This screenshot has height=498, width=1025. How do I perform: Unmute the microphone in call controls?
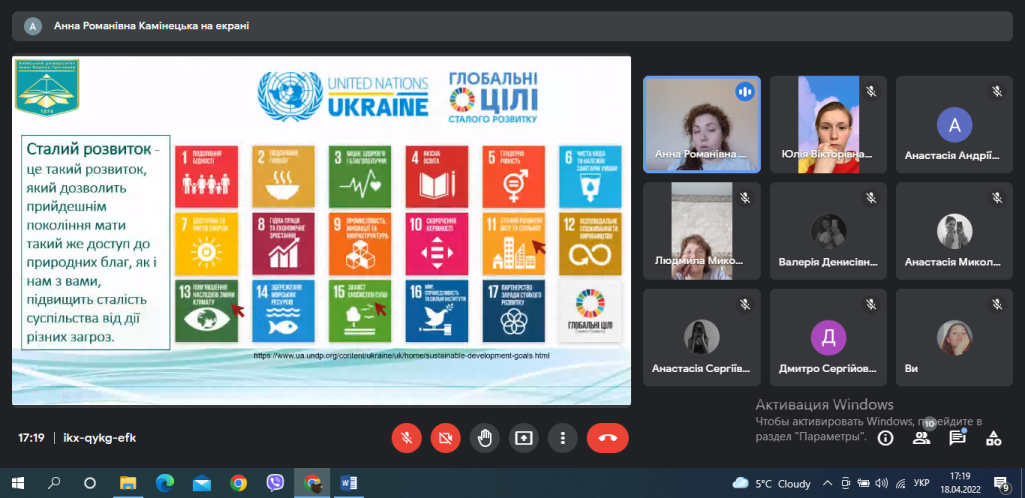click(x=407, y=437)
